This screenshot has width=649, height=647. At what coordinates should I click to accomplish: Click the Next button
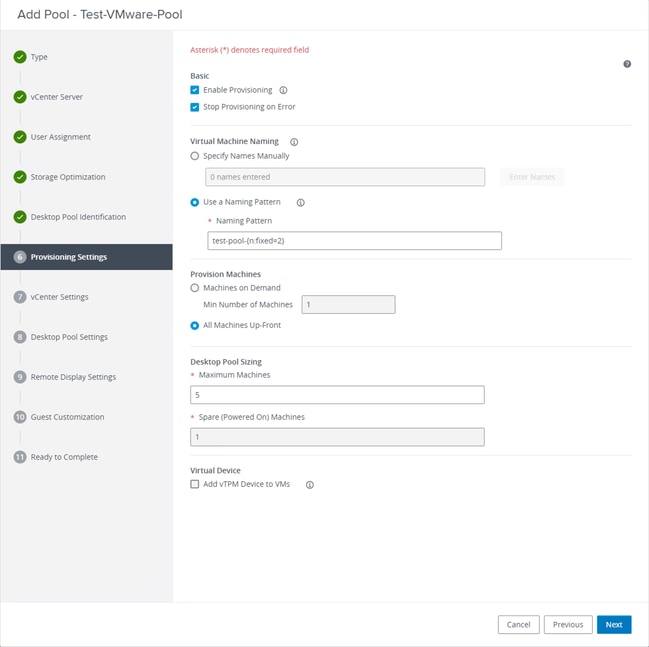[x=614, y=624]
